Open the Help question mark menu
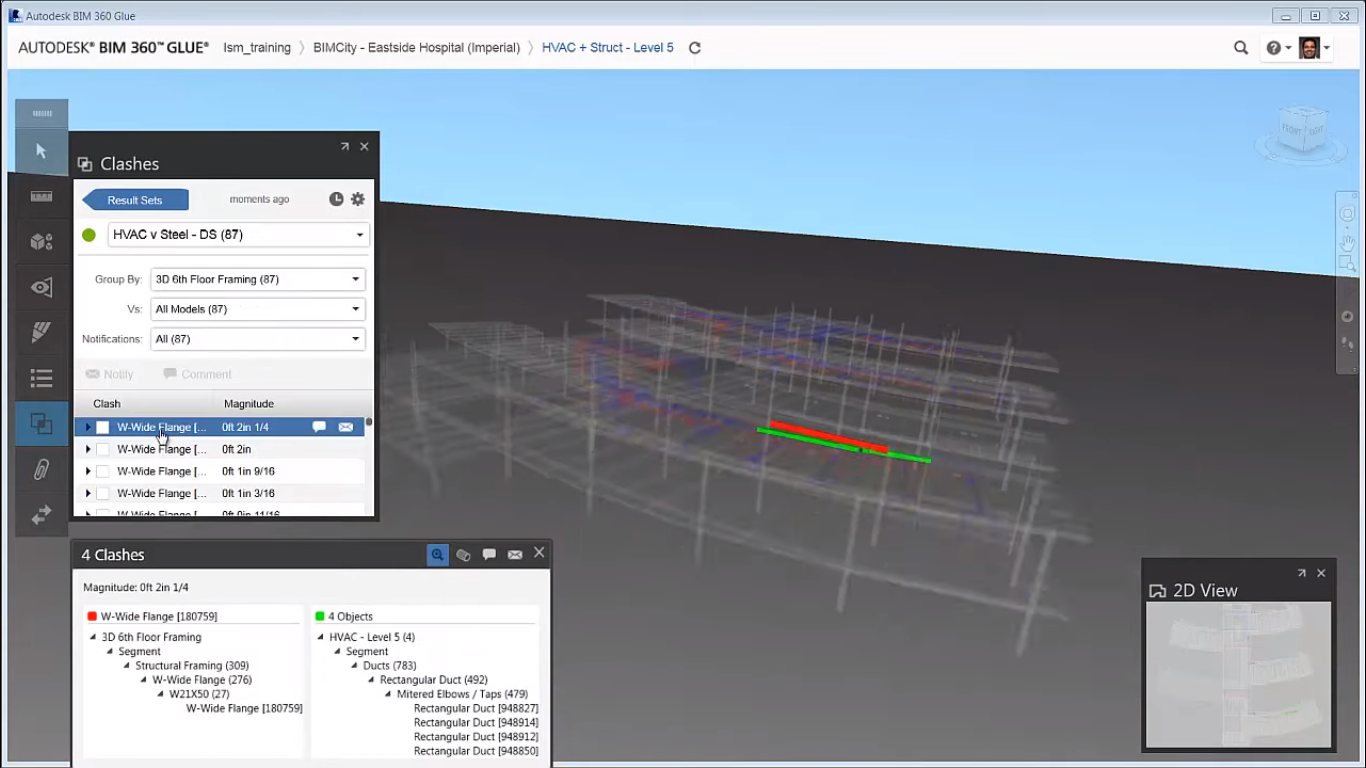The width and height of the screenshot is (1366, 768). 1278,48
